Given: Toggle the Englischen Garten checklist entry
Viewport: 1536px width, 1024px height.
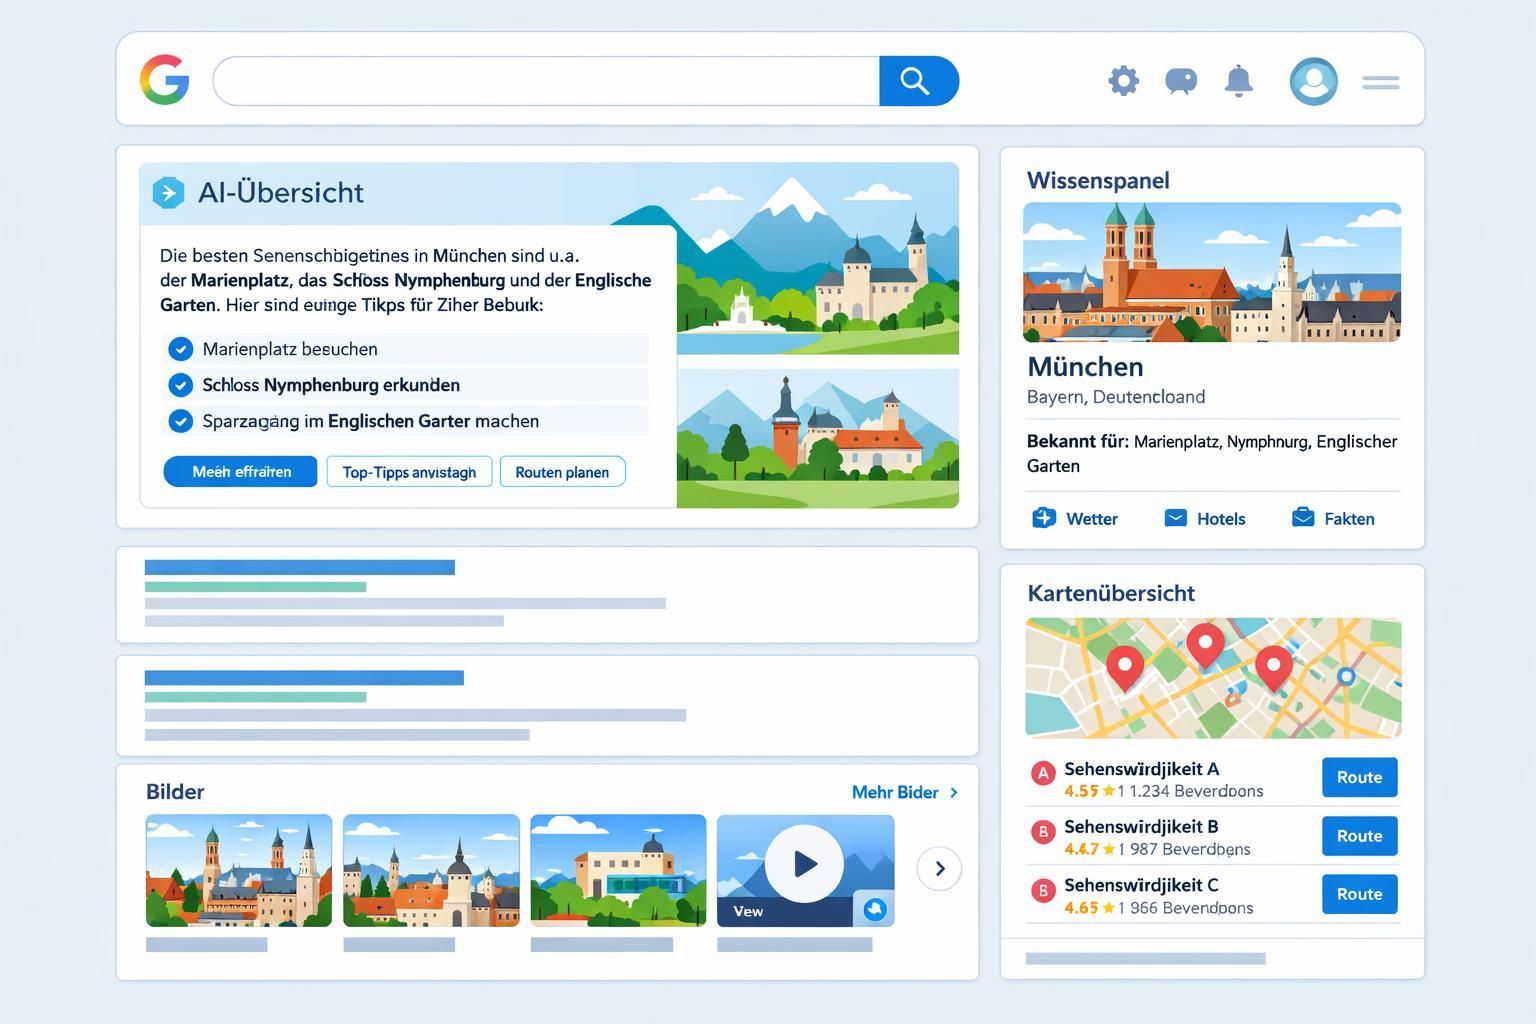Looking at the screenshot, I should tap(181, 421).
